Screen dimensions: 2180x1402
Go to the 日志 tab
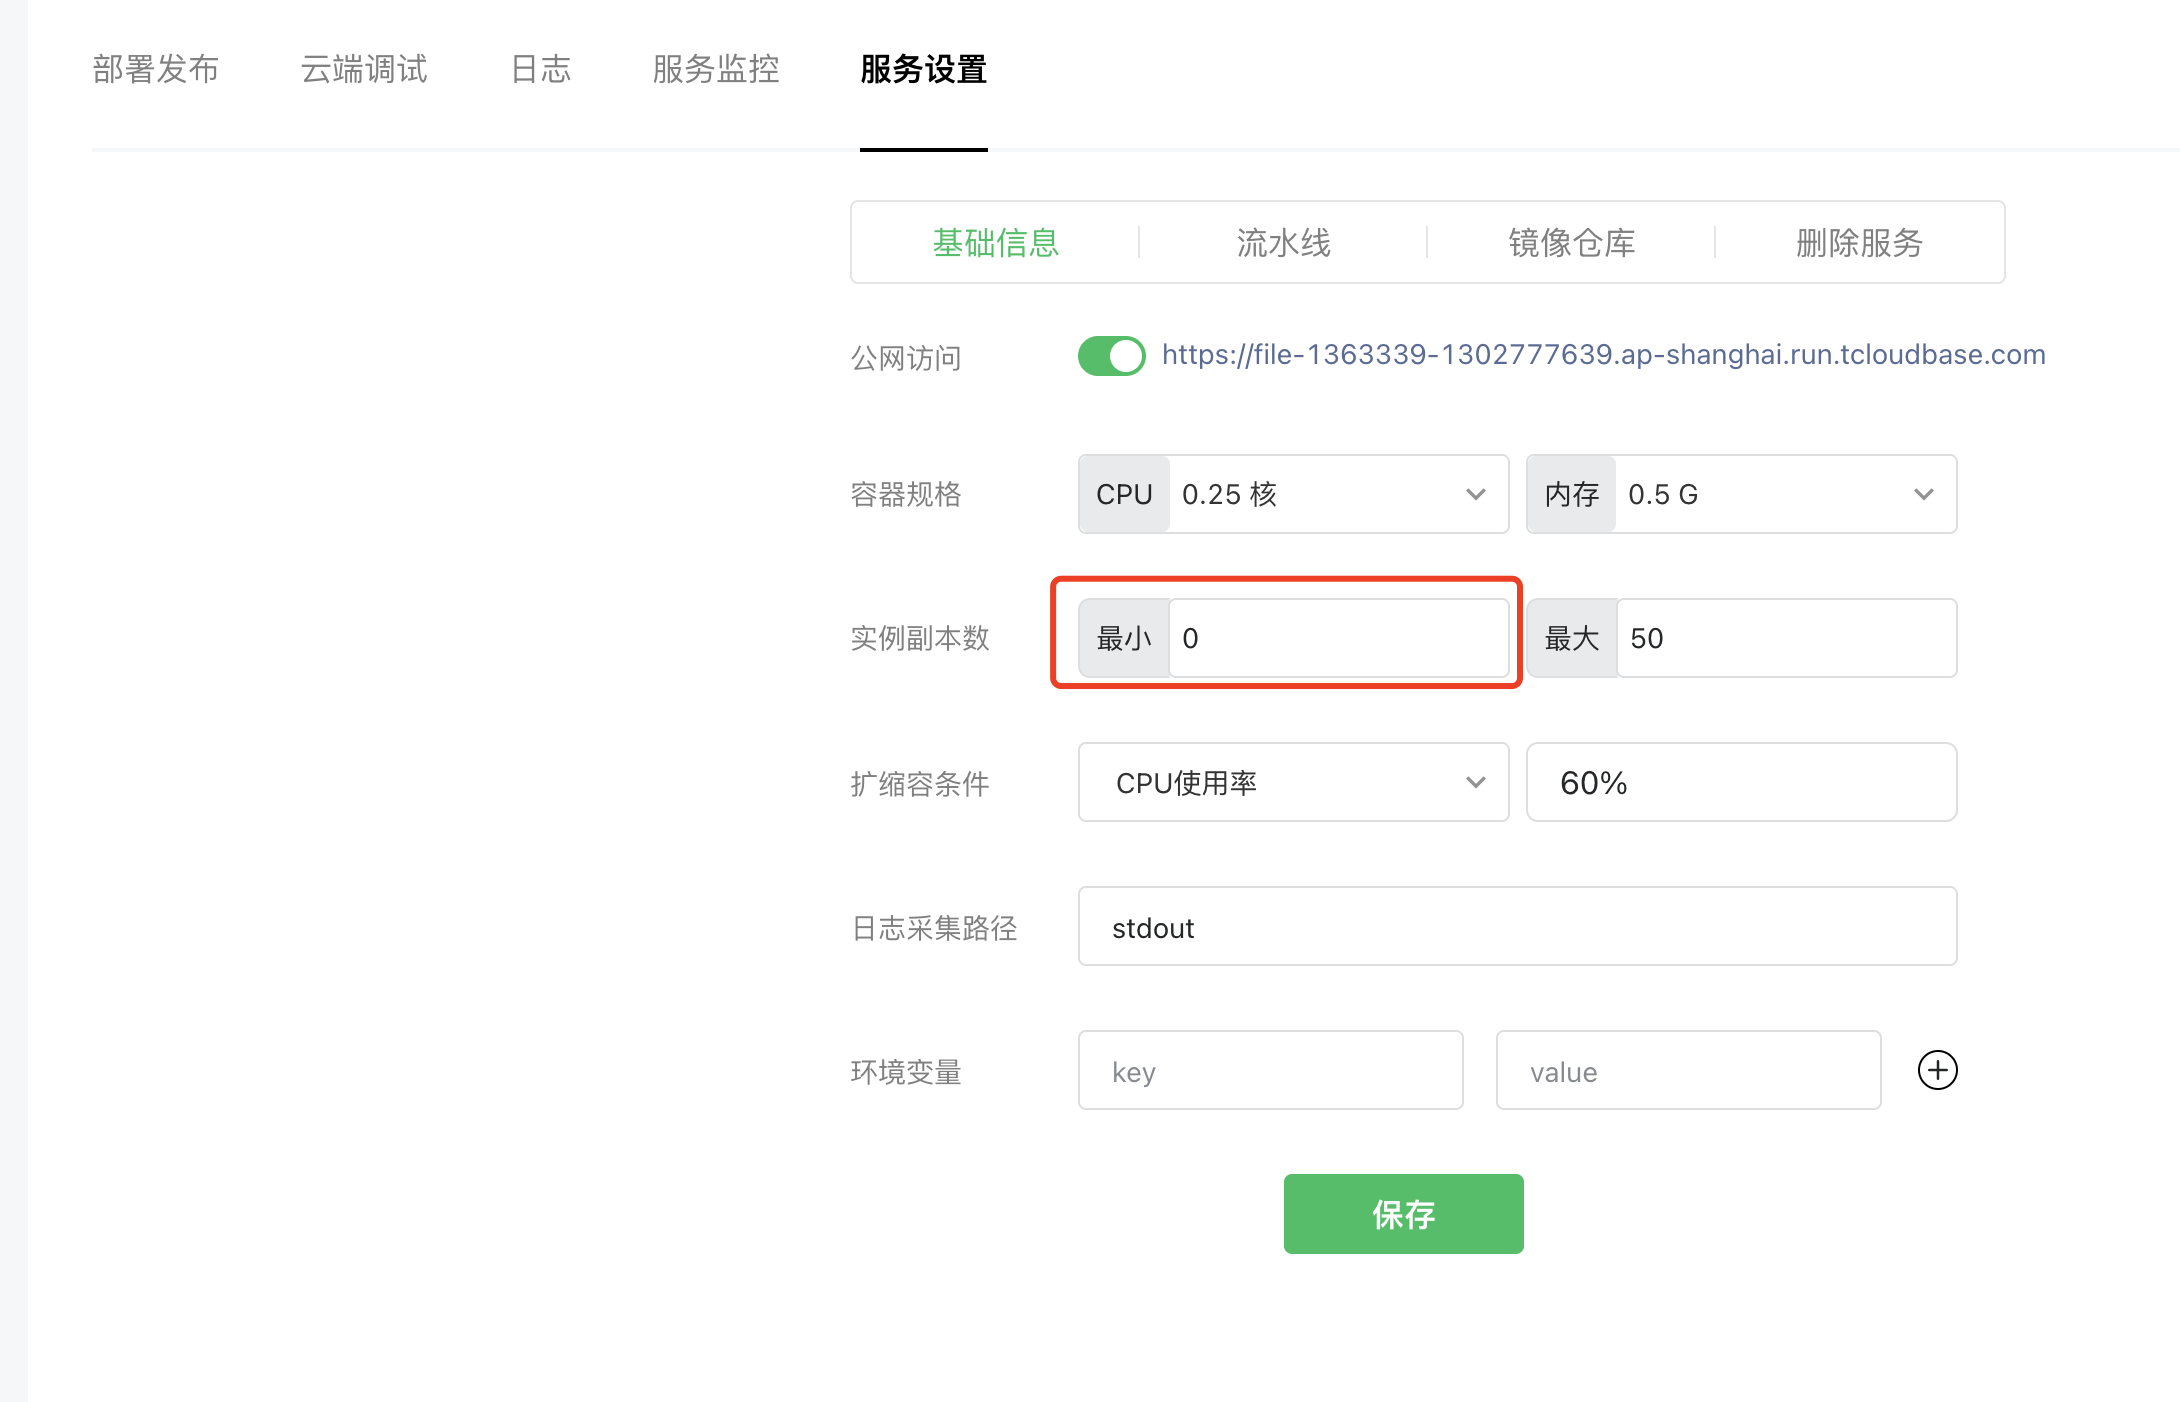(540, 69)
